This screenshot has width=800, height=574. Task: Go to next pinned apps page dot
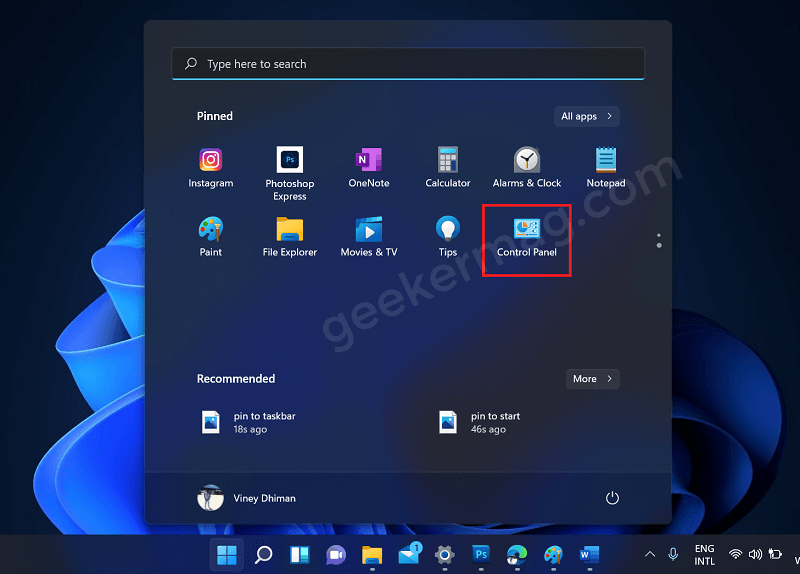(659, 245)
